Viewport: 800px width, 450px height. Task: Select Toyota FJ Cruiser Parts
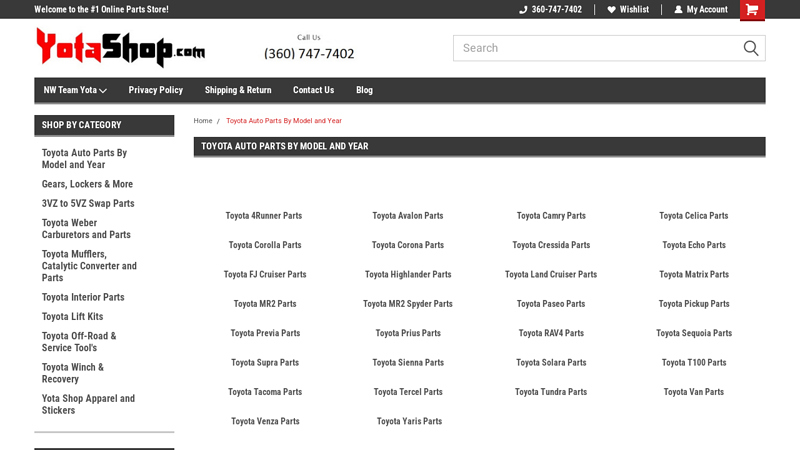[265, 274]
